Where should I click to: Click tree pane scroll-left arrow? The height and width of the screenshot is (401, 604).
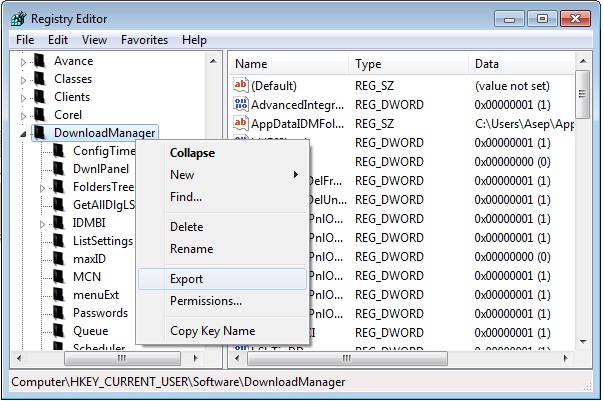[19, 358]
